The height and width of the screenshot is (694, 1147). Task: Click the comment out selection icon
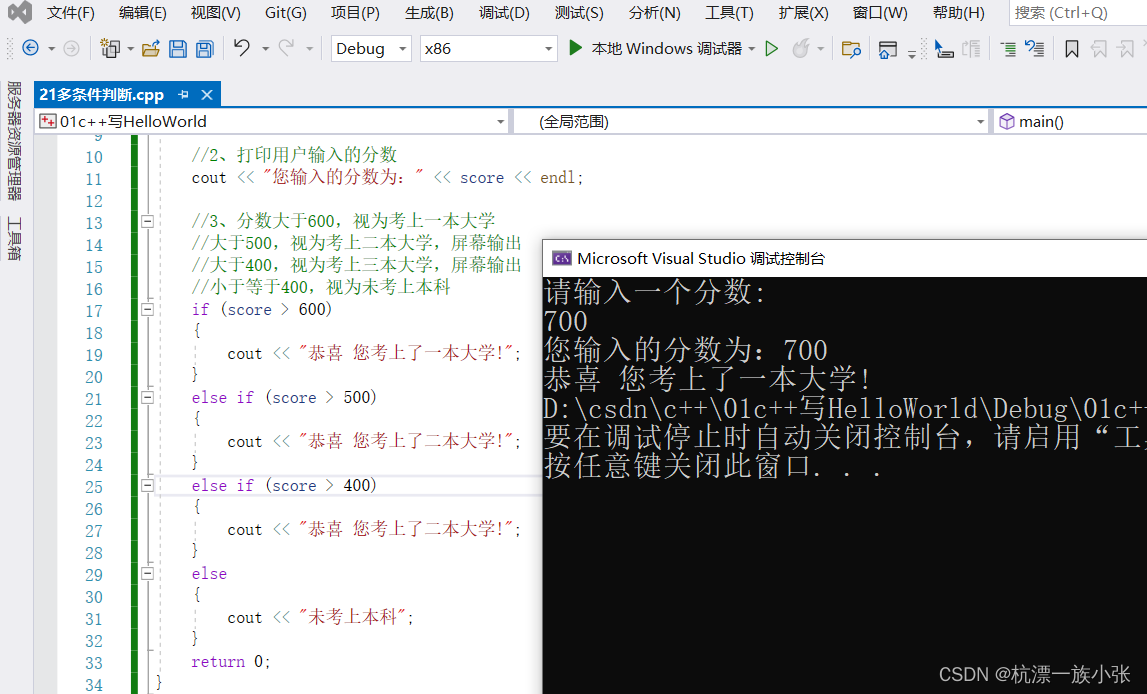[1034, 49]
